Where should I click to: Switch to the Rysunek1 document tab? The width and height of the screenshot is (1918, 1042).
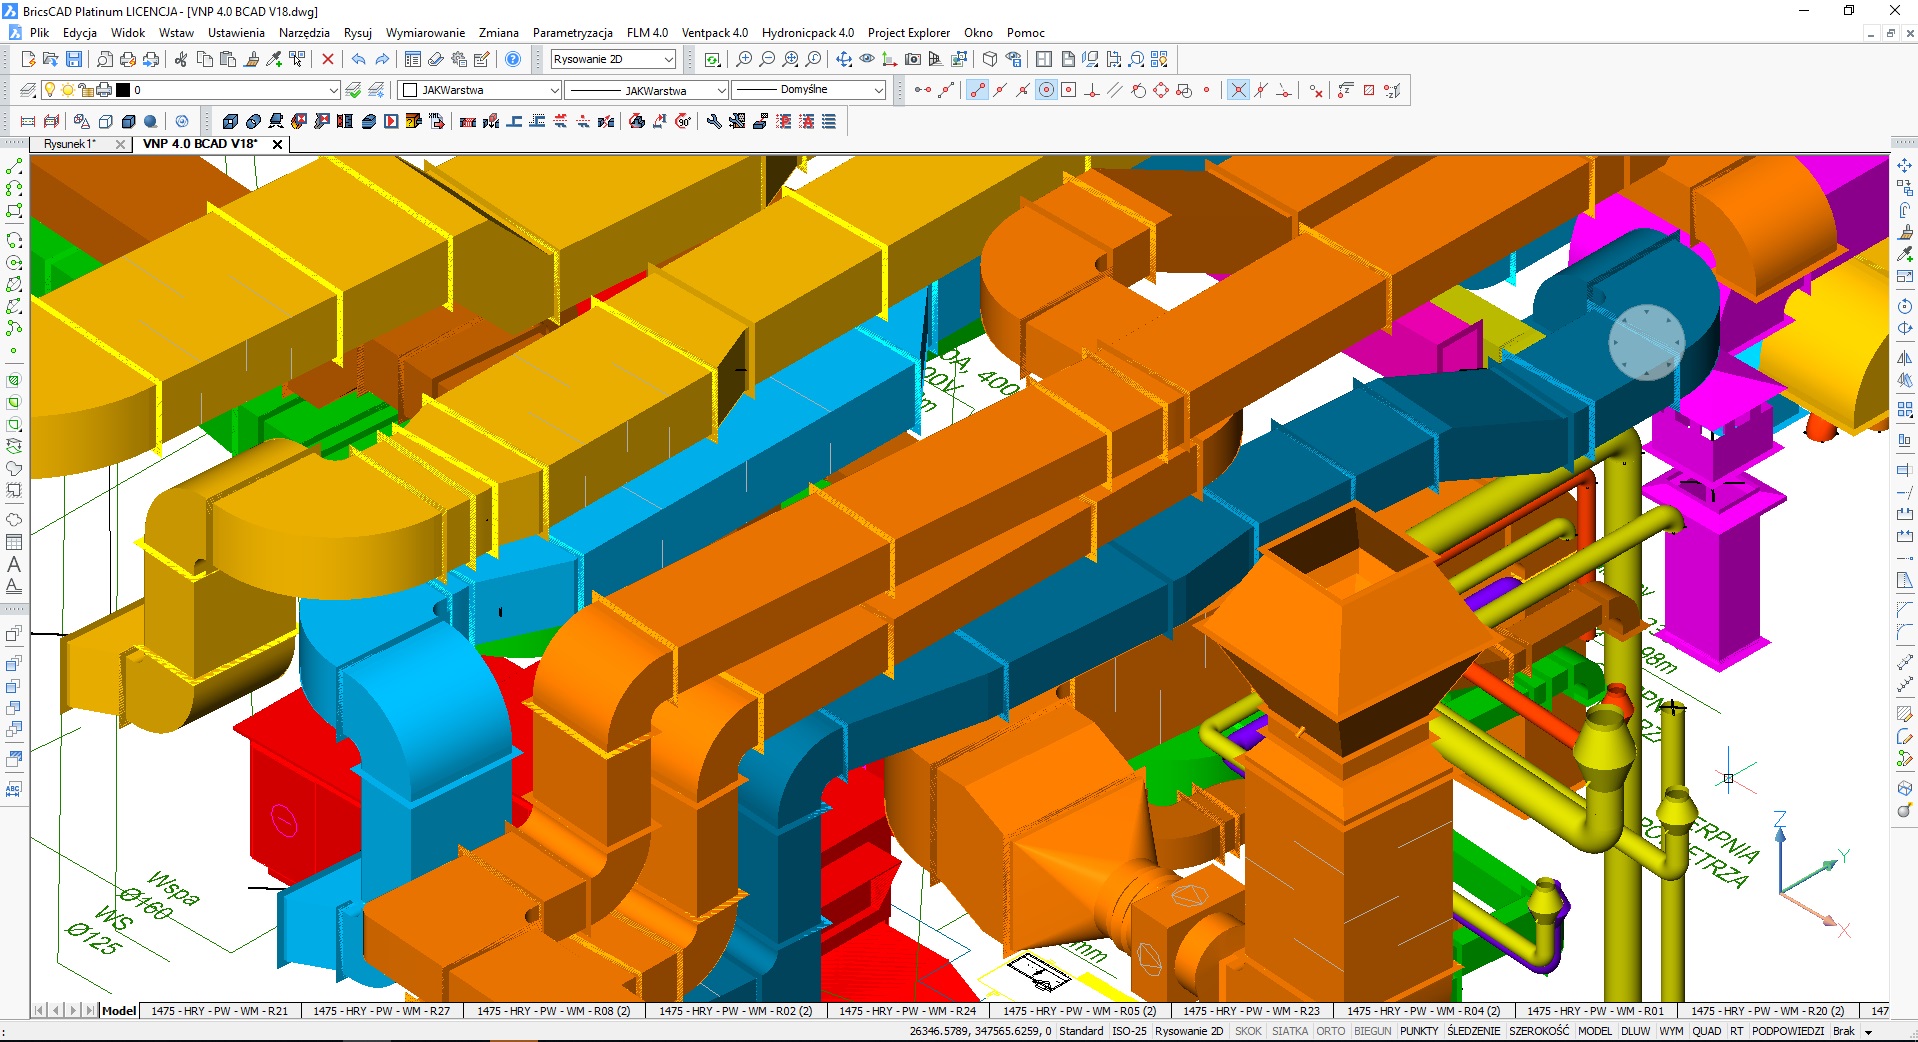coord(70,144)
